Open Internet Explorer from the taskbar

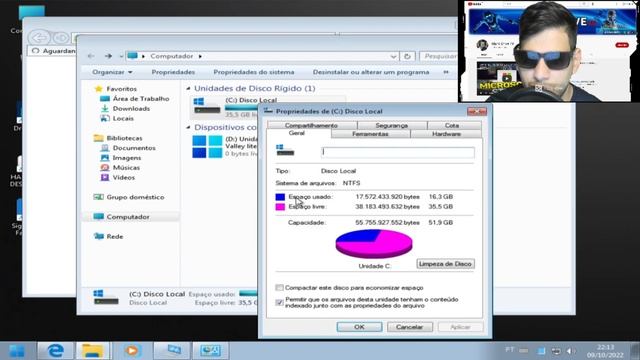tap(56, 351)
